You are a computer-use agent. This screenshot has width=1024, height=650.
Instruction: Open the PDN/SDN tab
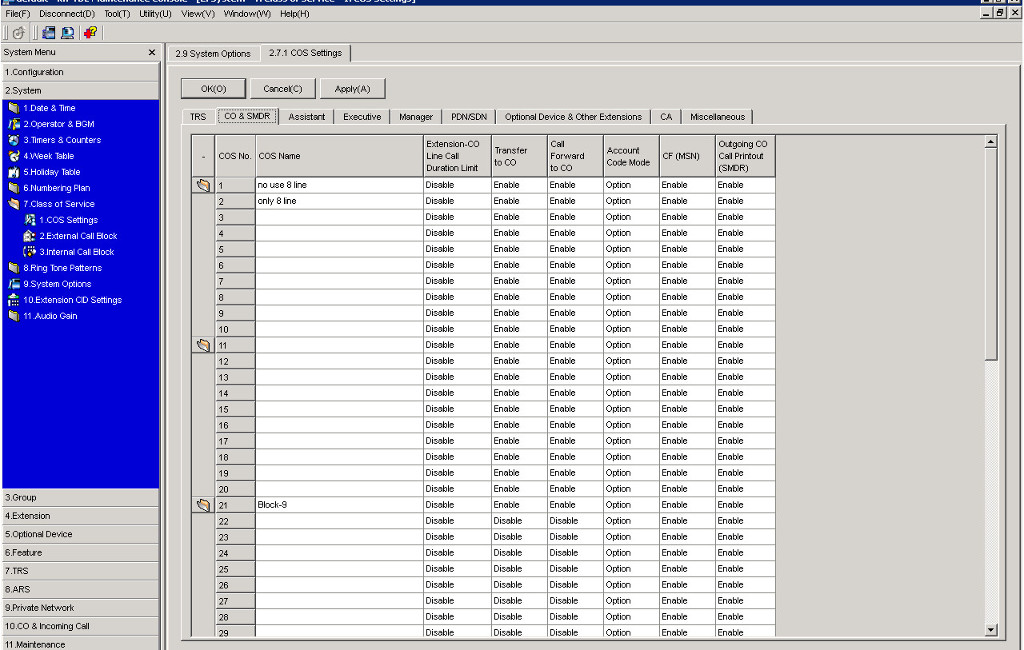[x=469, y=117]
